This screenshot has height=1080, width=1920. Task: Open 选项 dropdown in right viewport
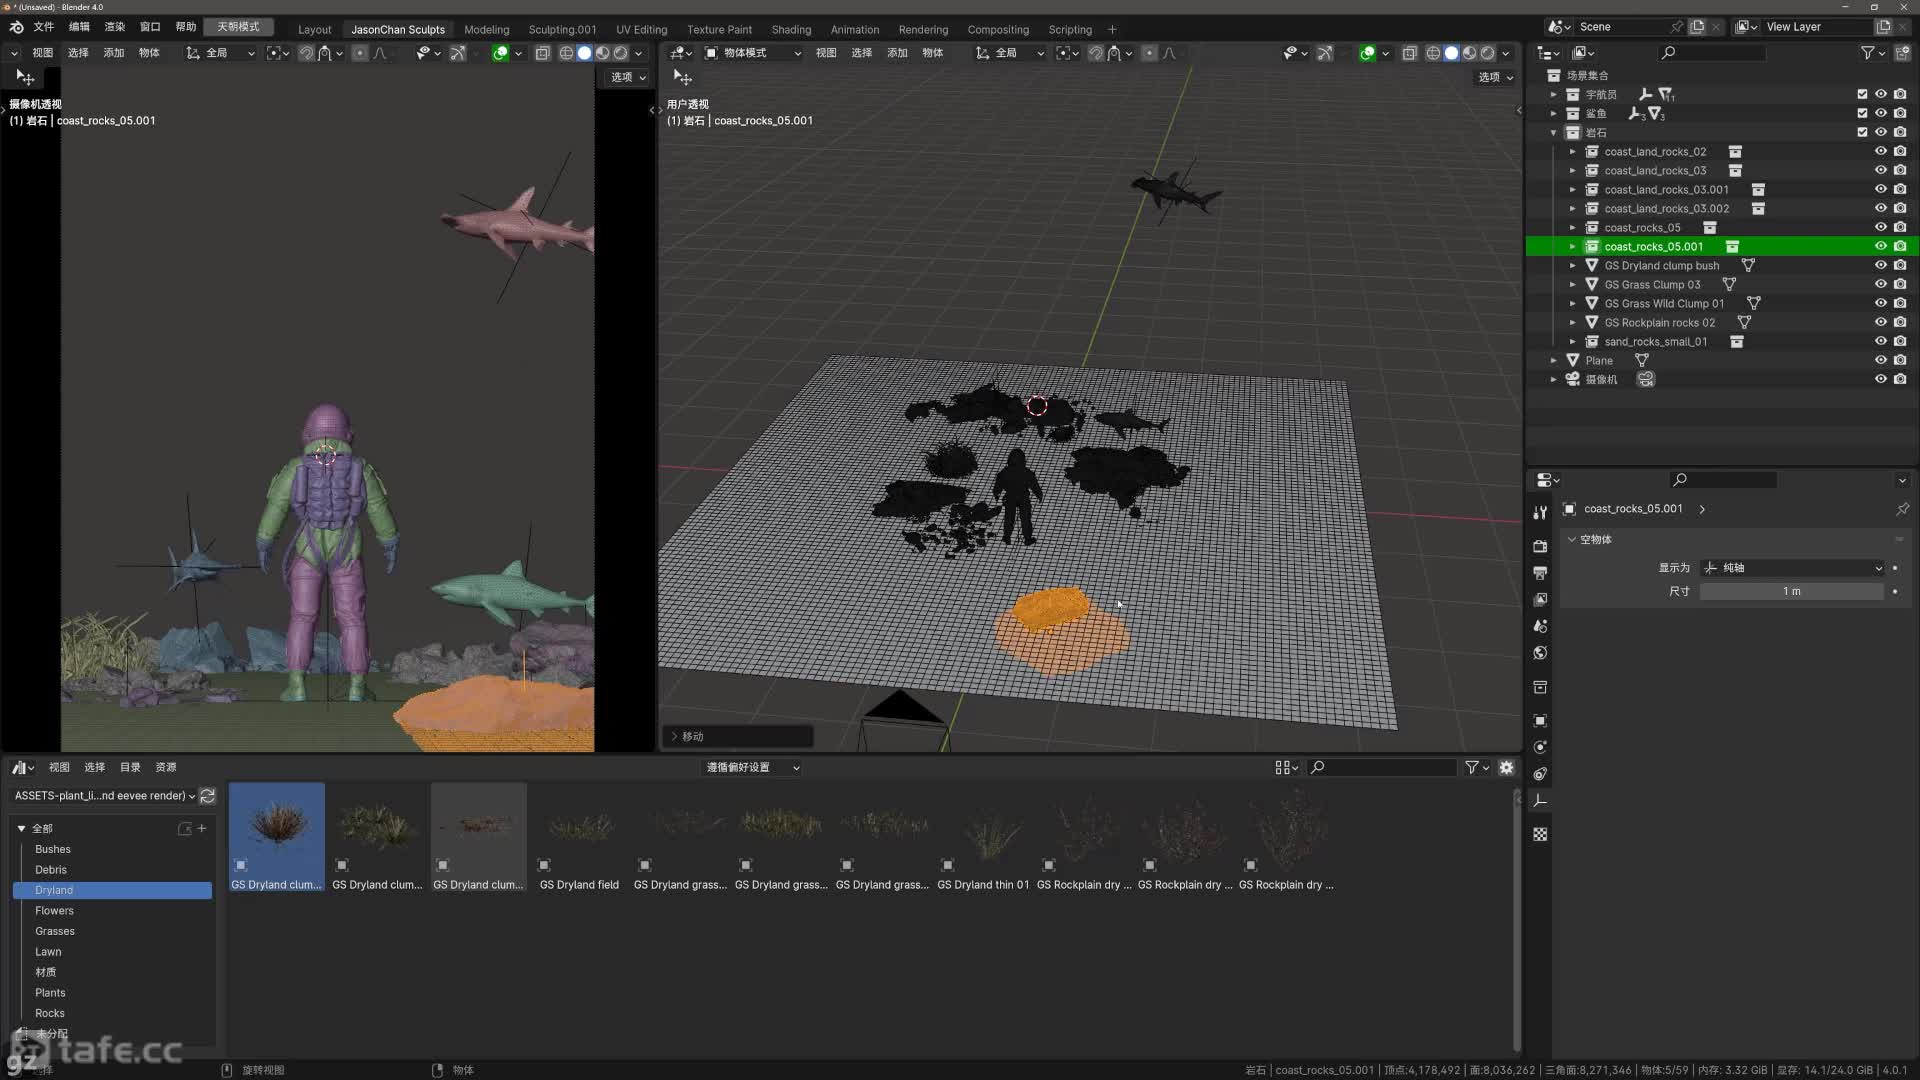(1495, 77)
